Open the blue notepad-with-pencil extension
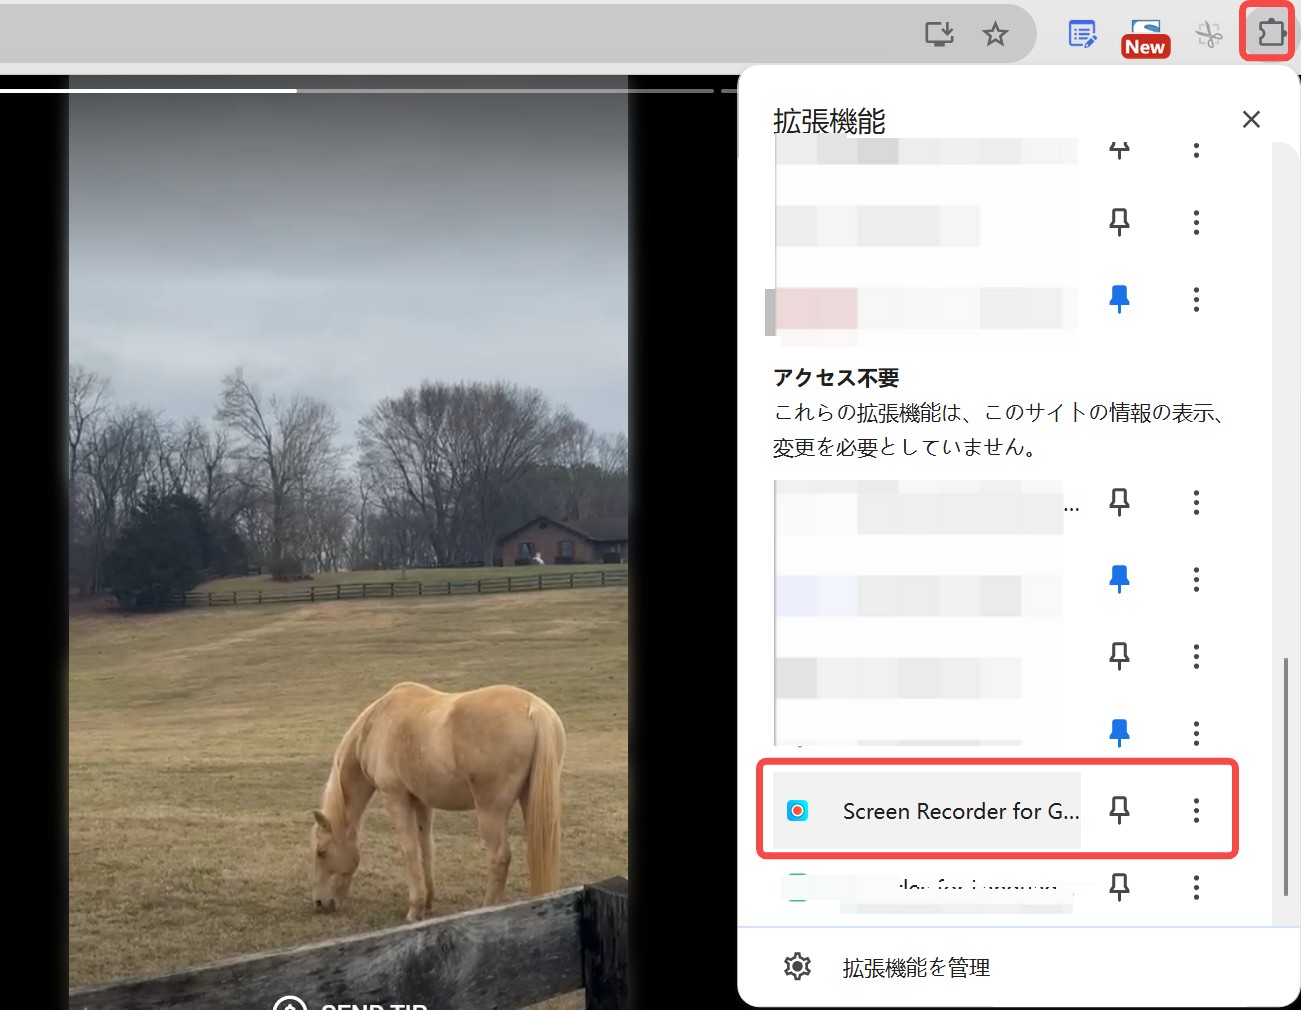Screen dimensions: 1301x1010 (x=1082, y=34)
